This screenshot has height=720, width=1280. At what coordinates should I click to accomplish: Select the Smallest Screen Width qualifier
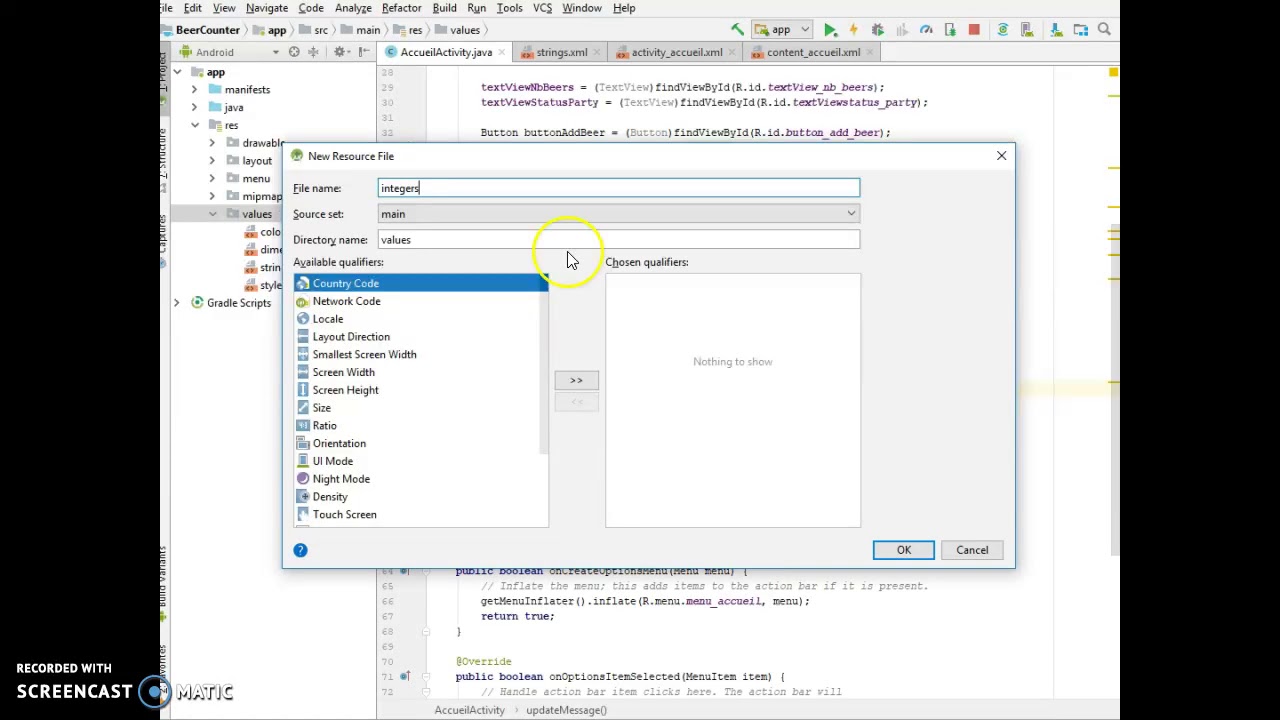click(421, 354)
